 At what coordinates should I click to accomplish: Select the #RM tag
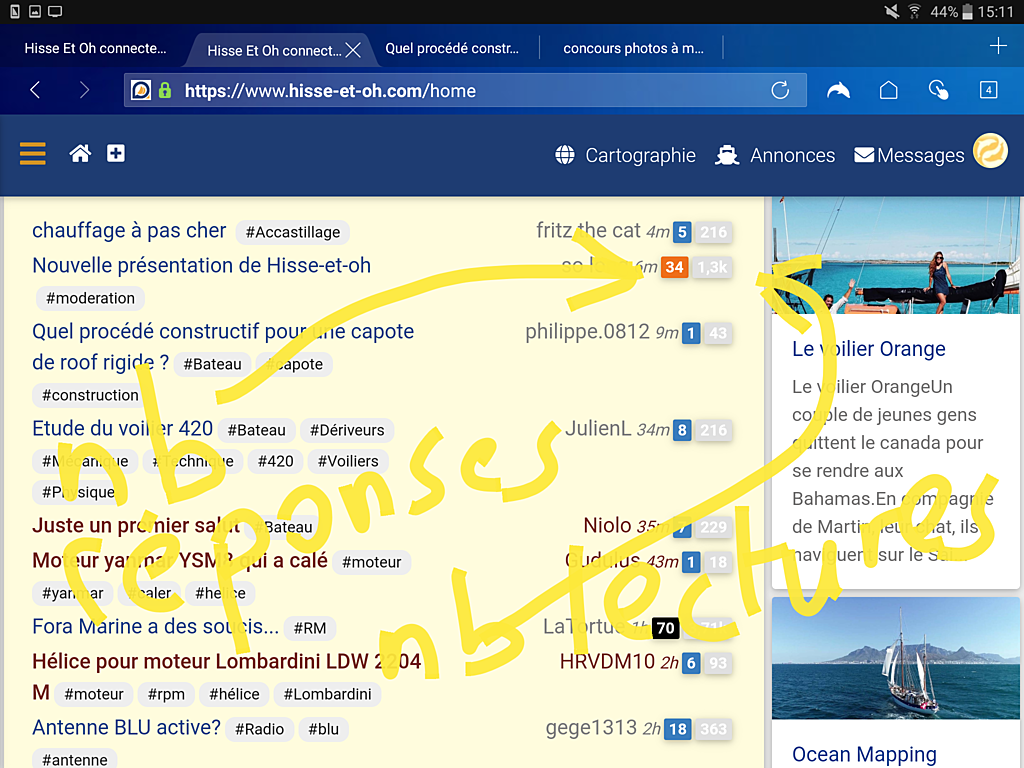pos(310,628)
